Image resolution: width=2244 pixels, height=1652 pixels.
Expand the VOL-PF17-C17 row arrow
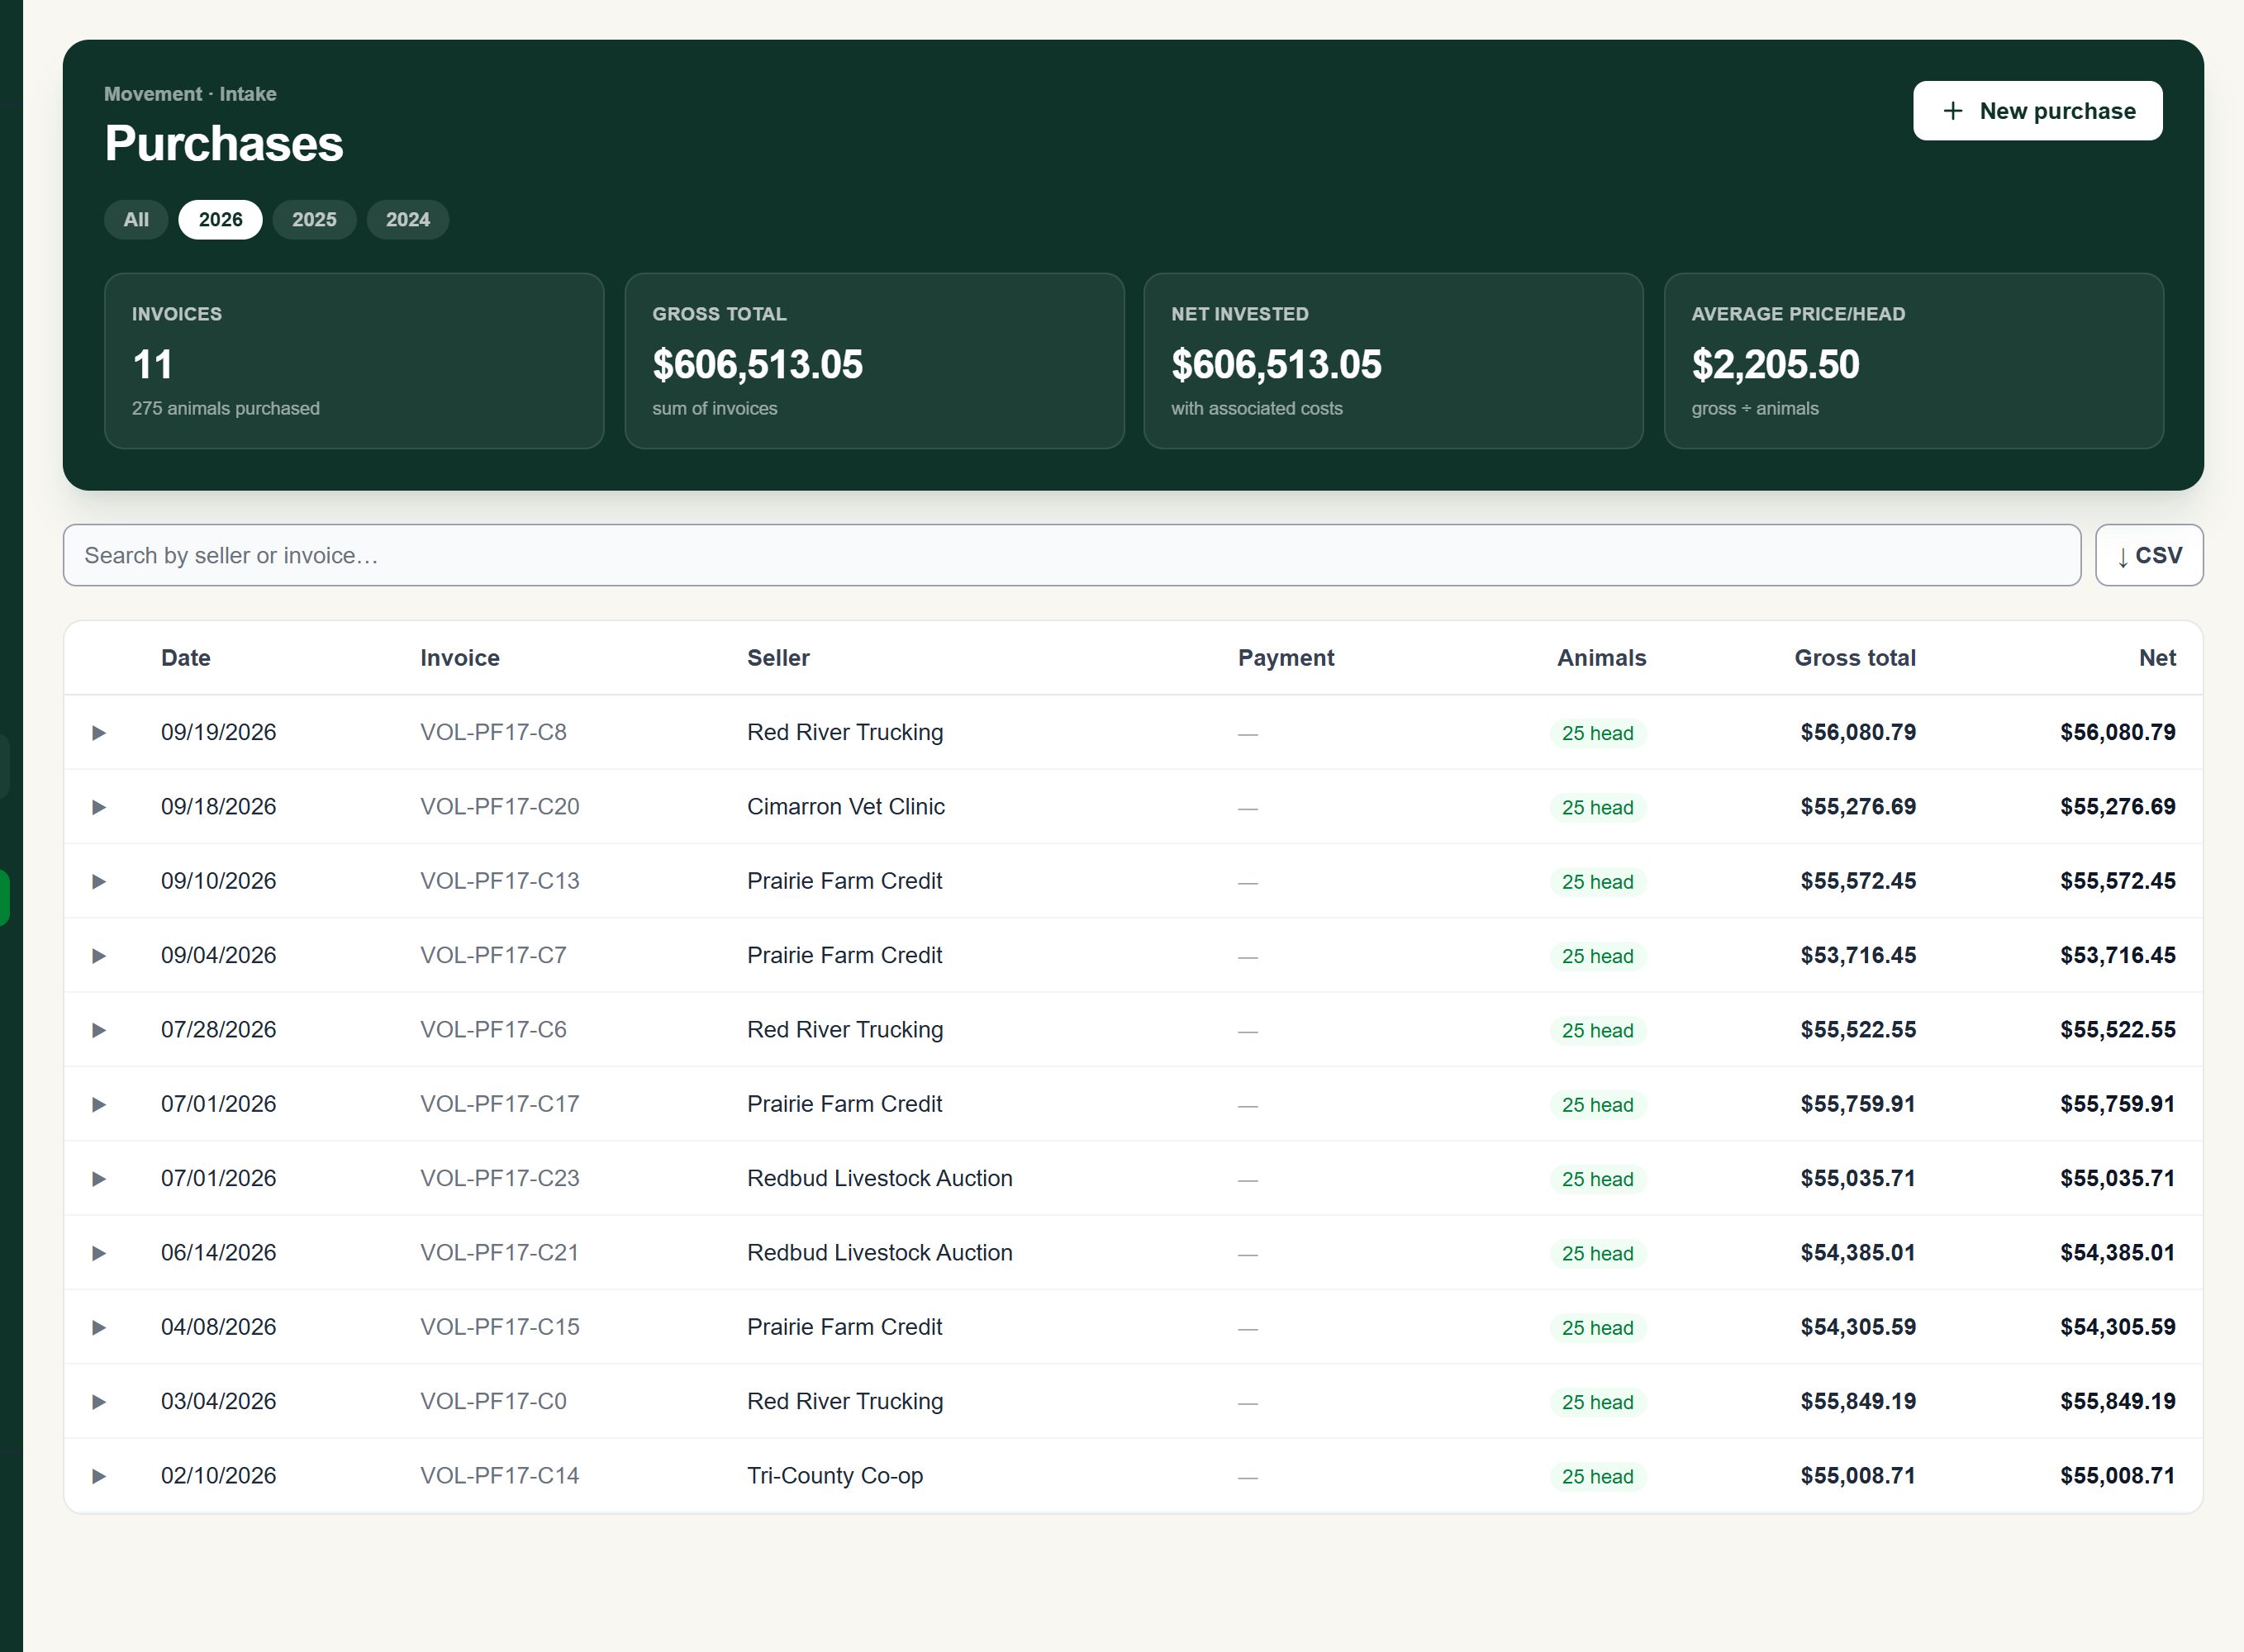pos(99,1104)
